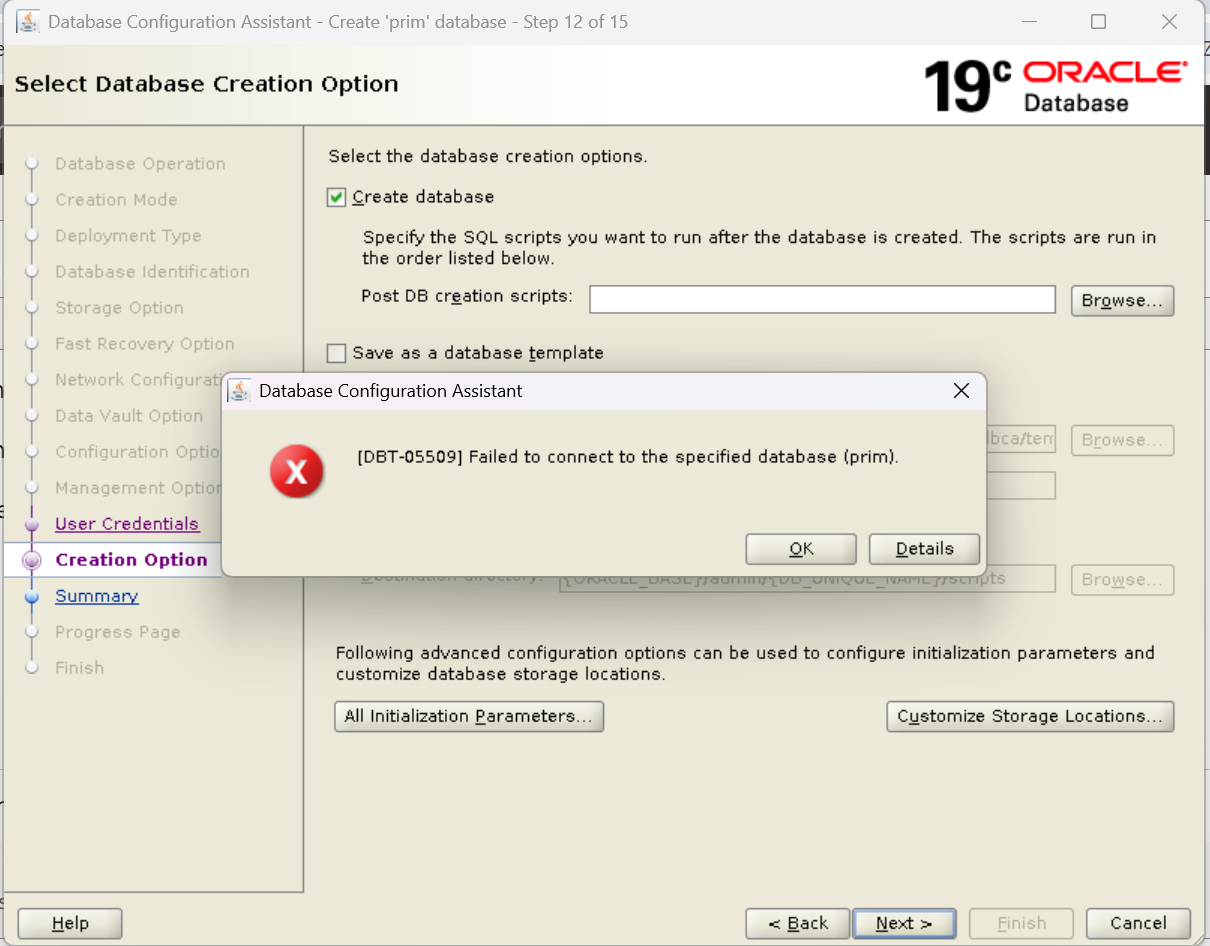Open Customize Storage Locations
Image resolution: width=1210 pixels, height=946 pixels.
(x=1030, y=716)
